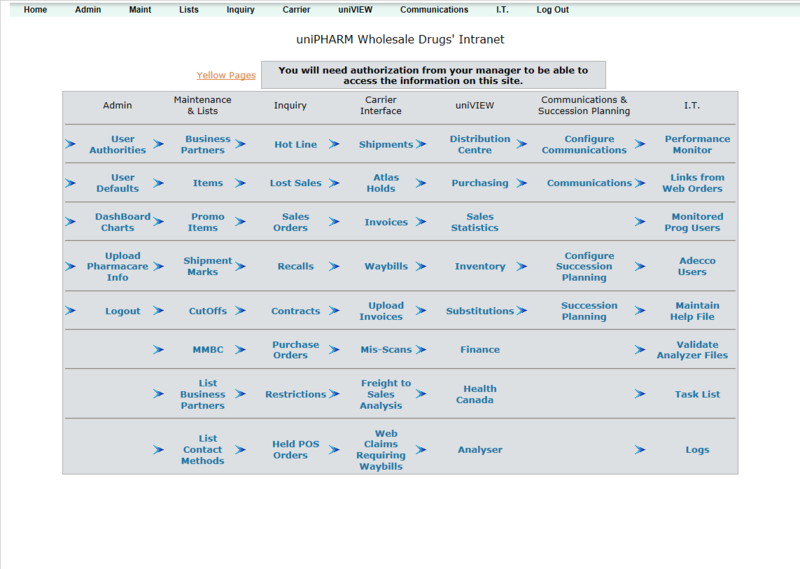Open the Health Canada link
The height and width of the screenshot is (569, 800).
pyautogui.click(x=477, y=394)
